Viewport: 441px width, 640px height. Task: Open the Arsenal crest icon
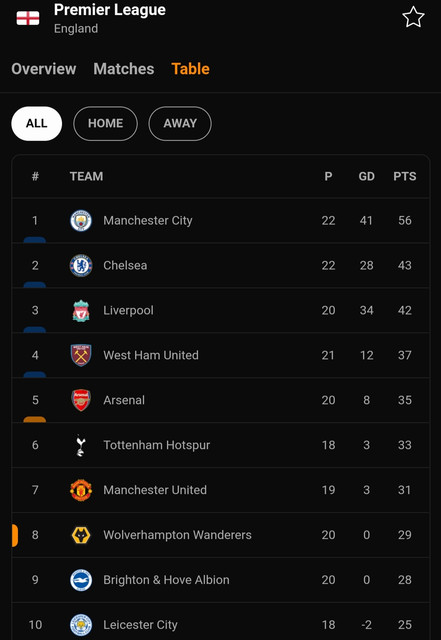click(x=81, y=400)
